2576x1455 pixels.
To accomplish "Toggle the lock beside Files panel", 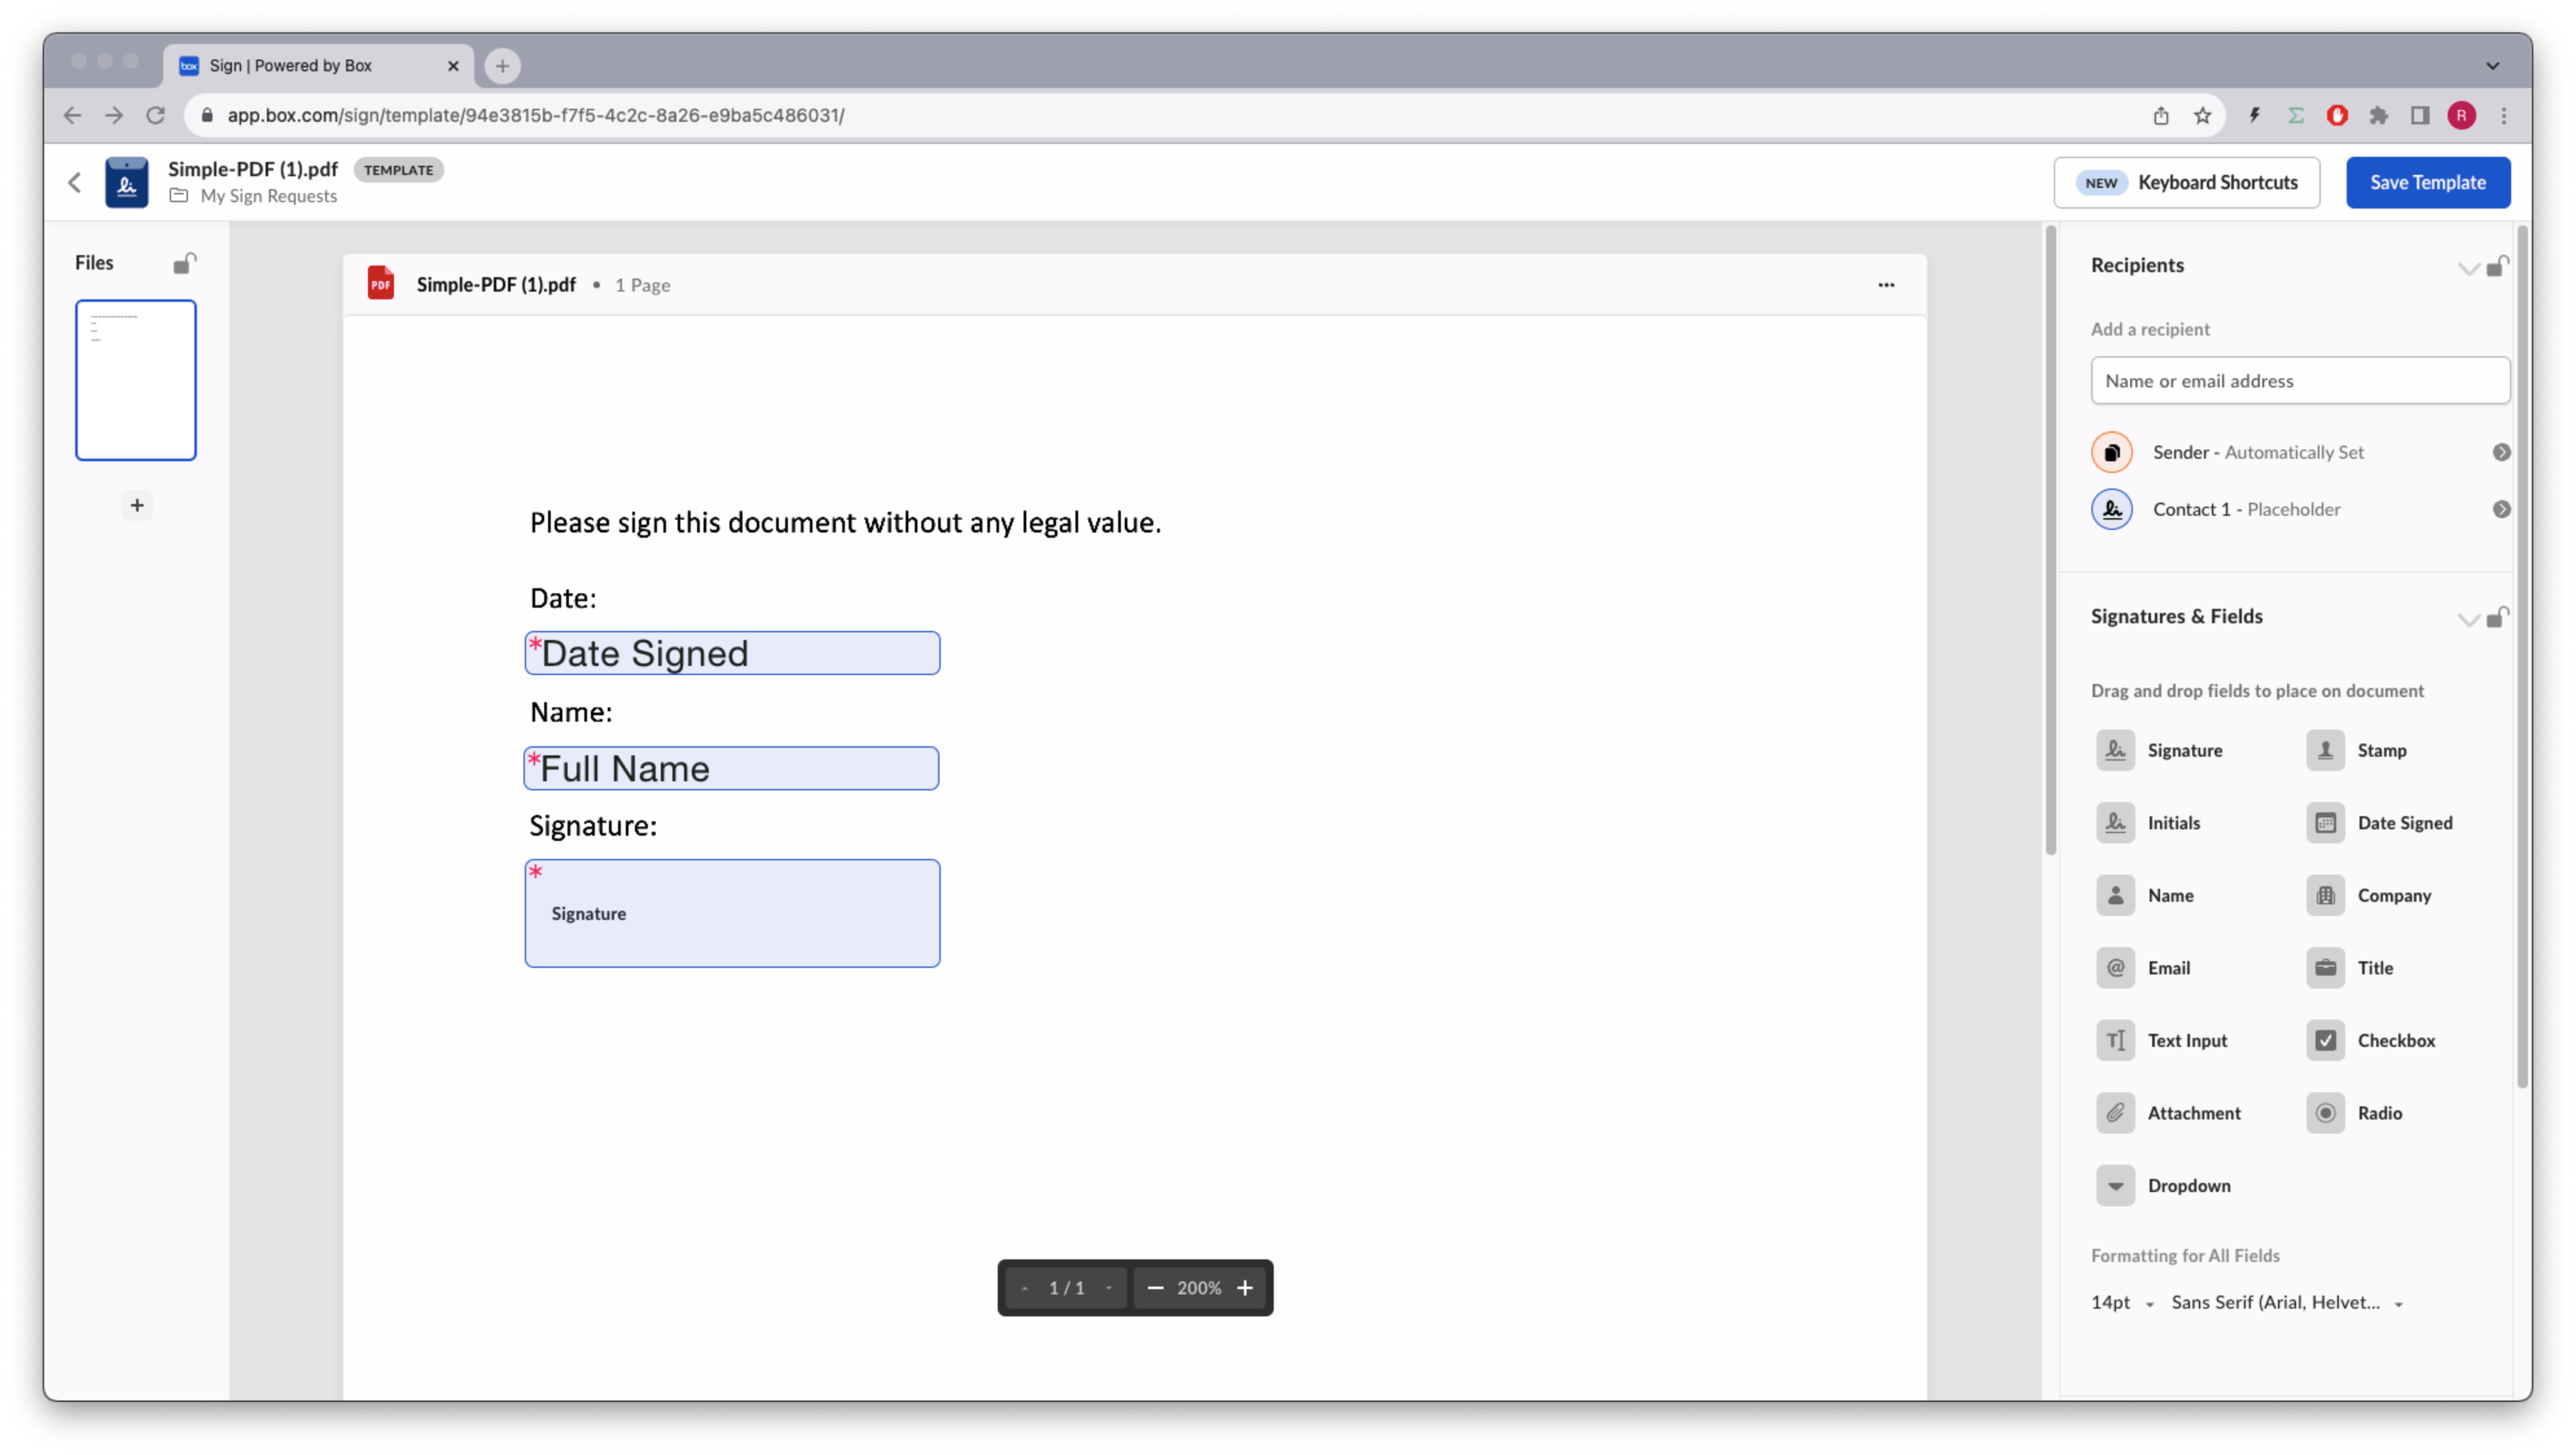I will (x=185, y=262).
